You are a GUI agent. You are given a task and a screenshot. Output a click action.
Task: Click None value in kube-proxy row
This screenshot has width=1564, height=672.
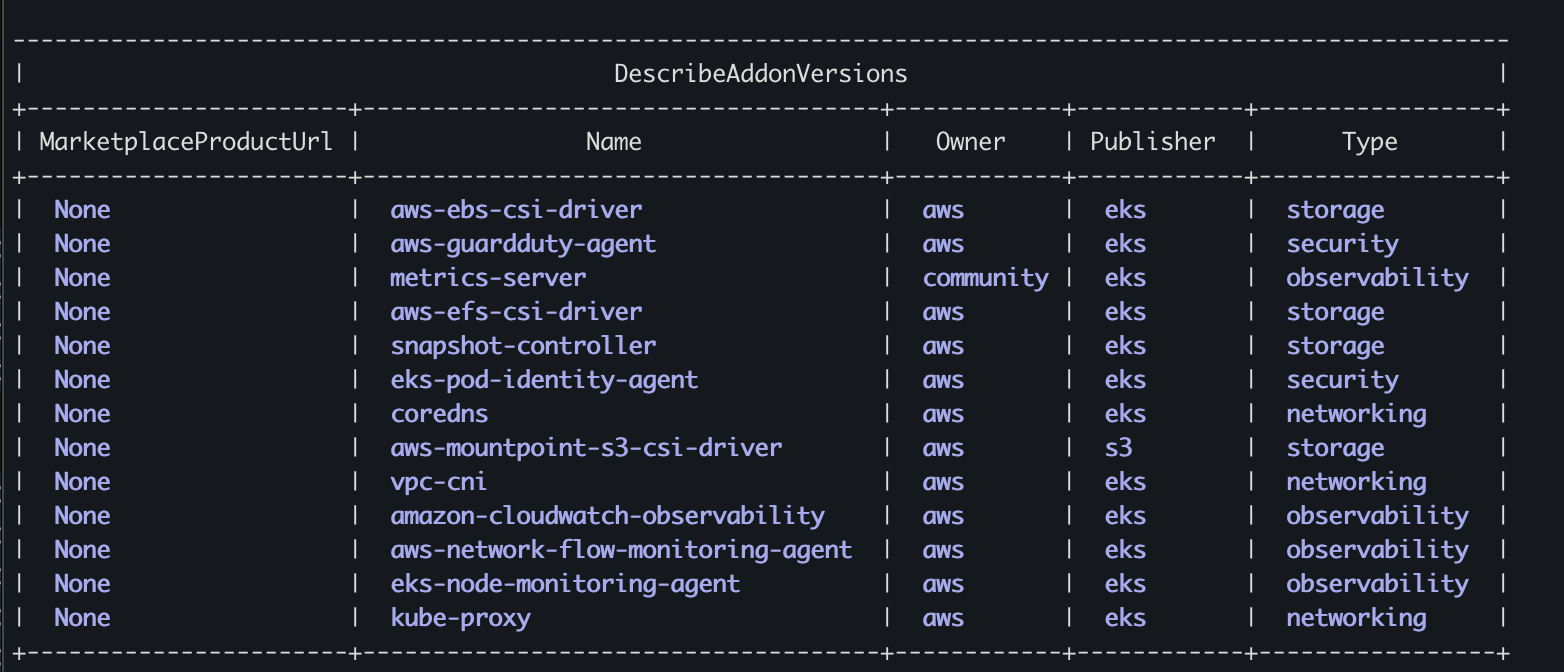pos(82,618)
